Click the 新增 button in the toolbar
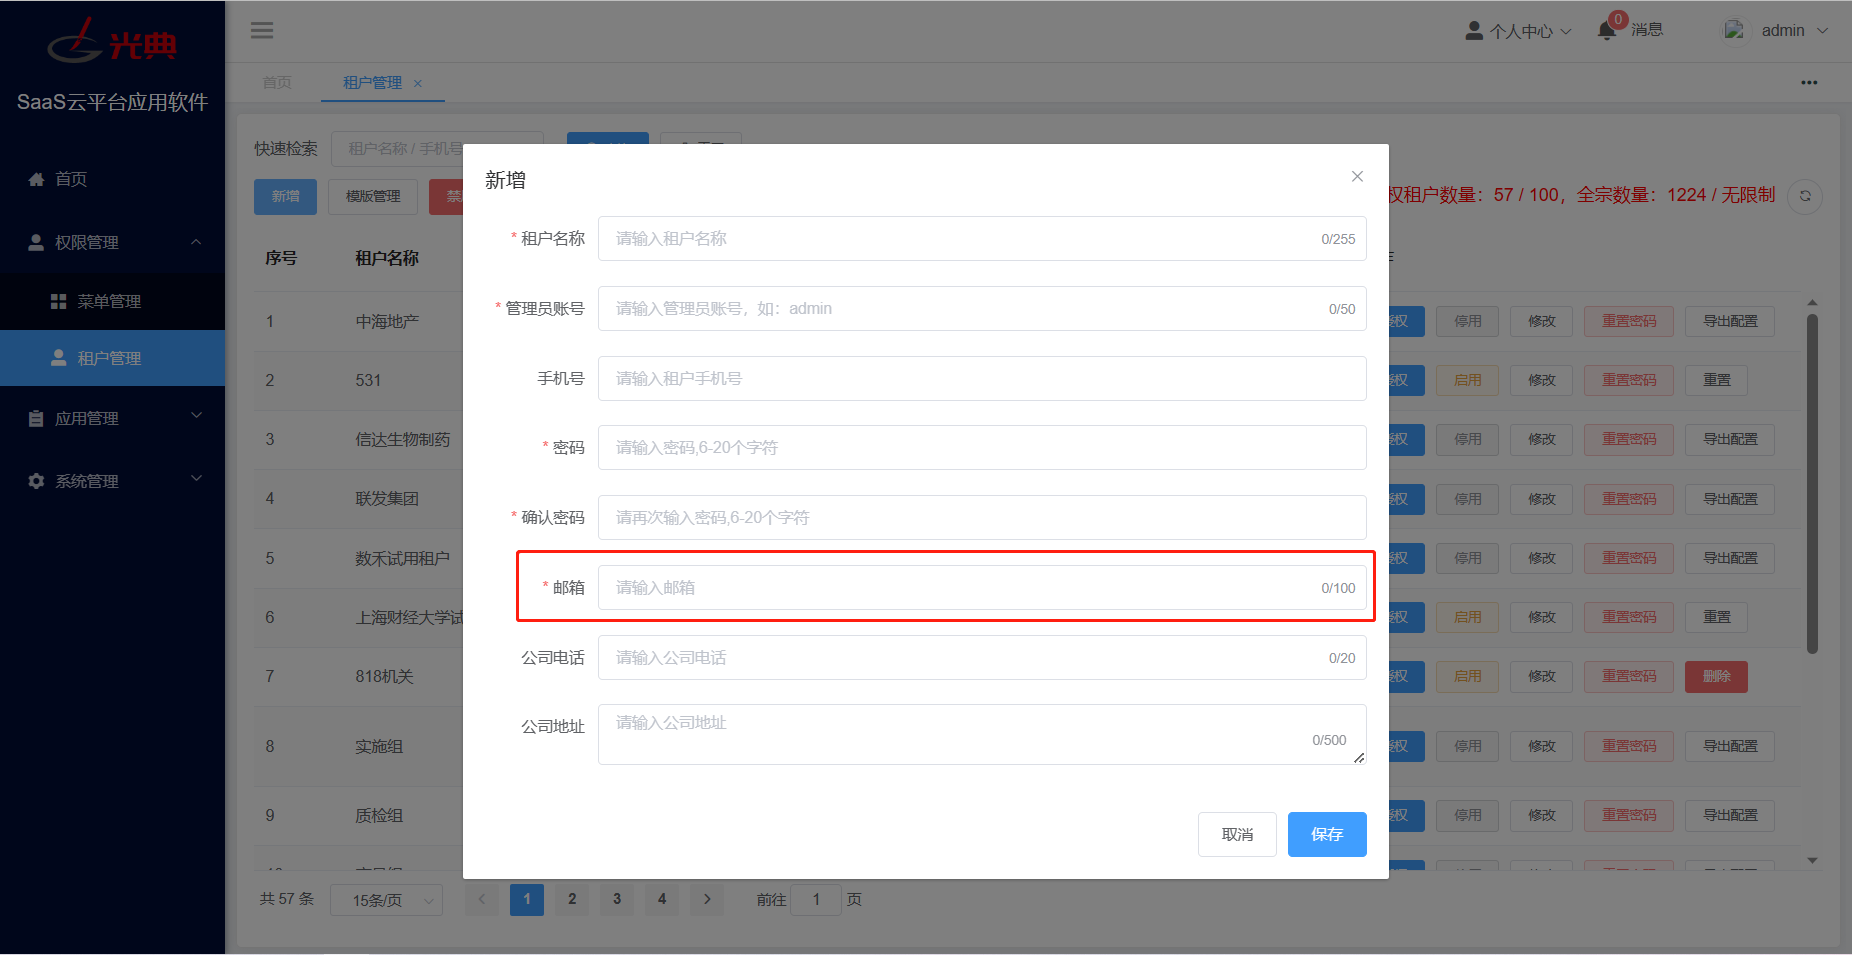The height and width of the screenshot is (955, 1852). 285,197
